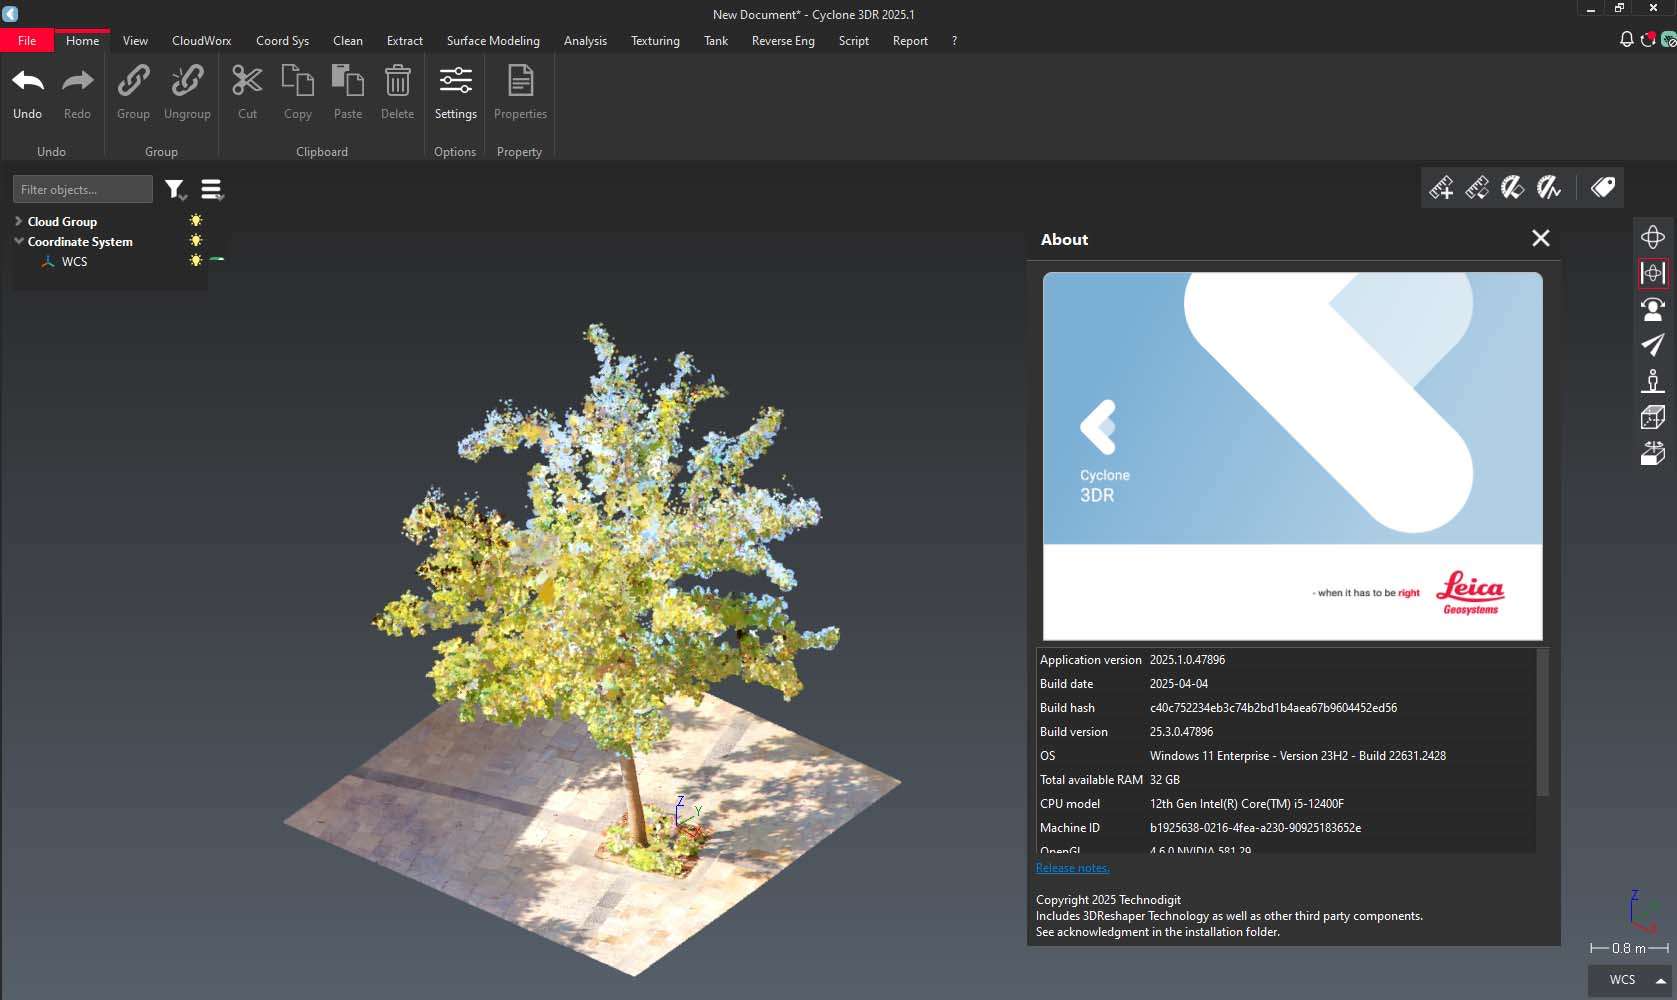
Task: Expand the Cloud Group tree node
Action: click(x=19, y=221)
